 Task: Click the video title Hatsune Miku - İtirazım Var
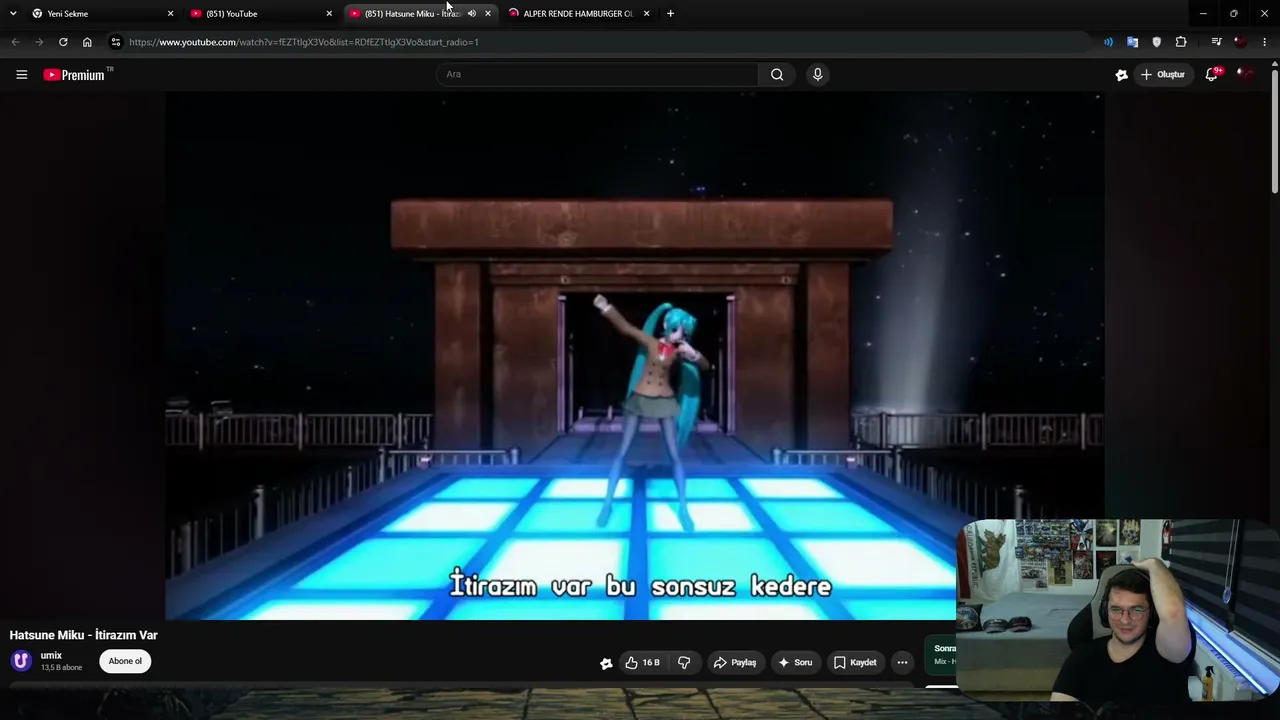click(x=84, y=635)
